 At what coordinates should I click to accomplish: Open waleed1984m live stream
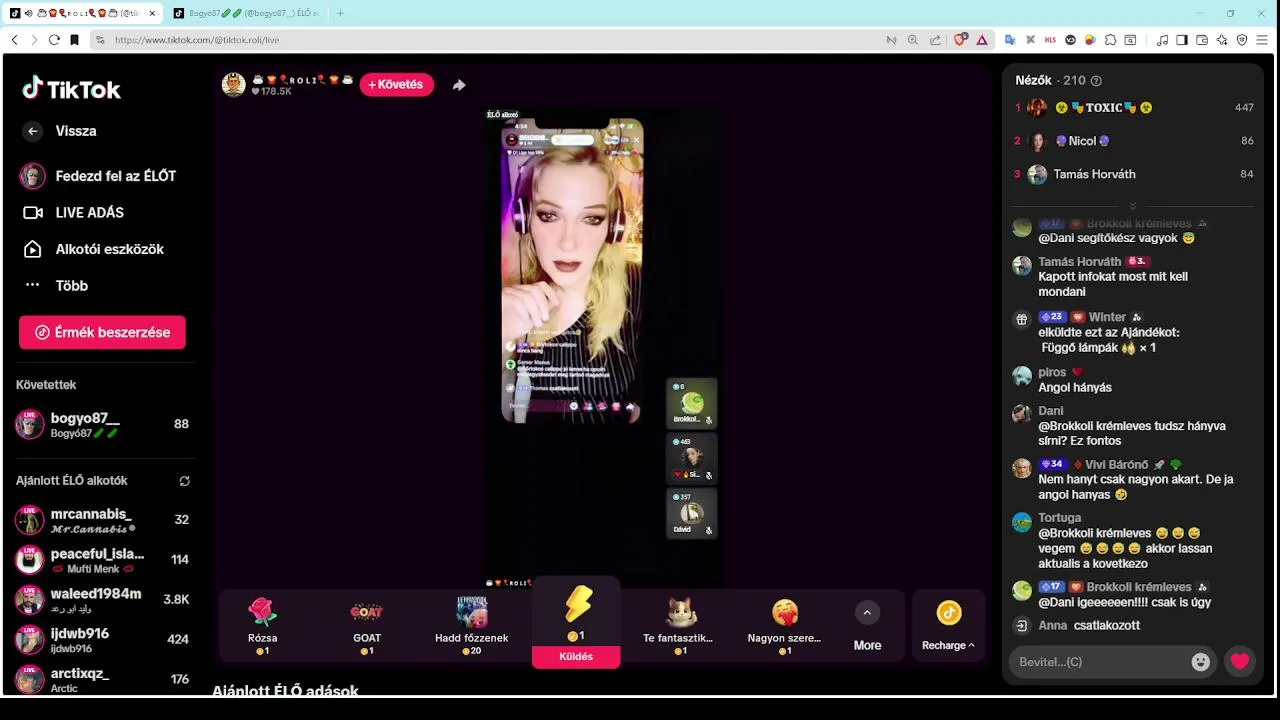pyautogui.click(x=102, y=600)
